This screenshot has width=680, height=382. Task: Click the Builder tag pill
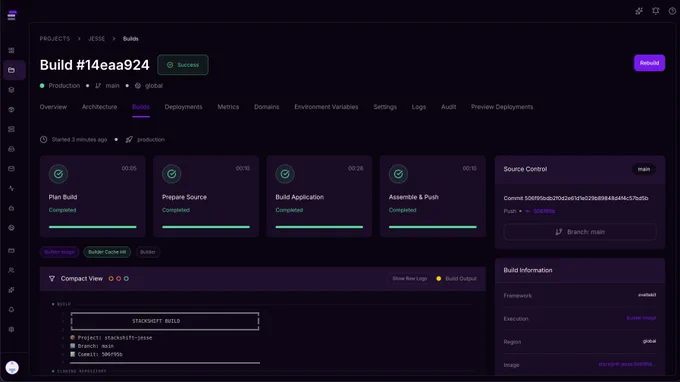(x=147, y=252)
